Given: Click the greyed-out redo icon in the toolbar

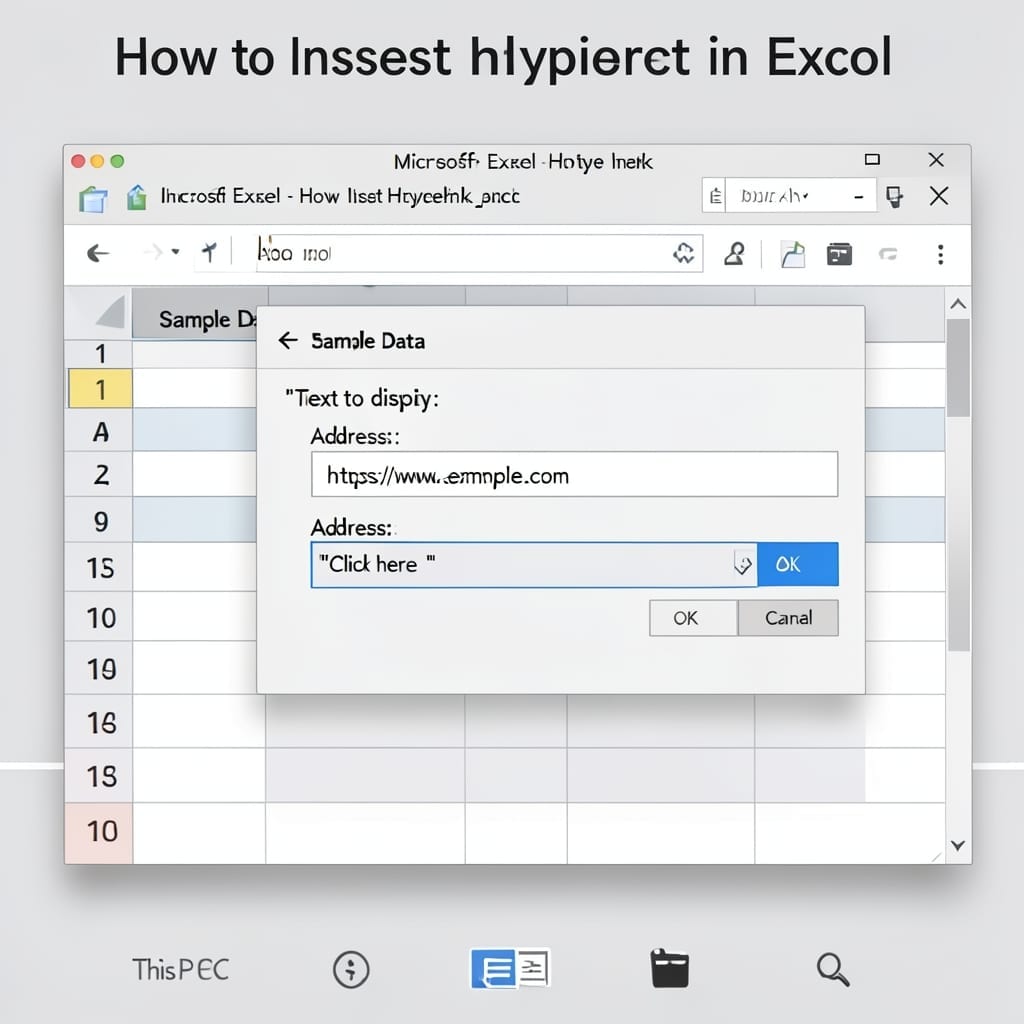Looking at the screenshot, I should (x=888, y=254).
